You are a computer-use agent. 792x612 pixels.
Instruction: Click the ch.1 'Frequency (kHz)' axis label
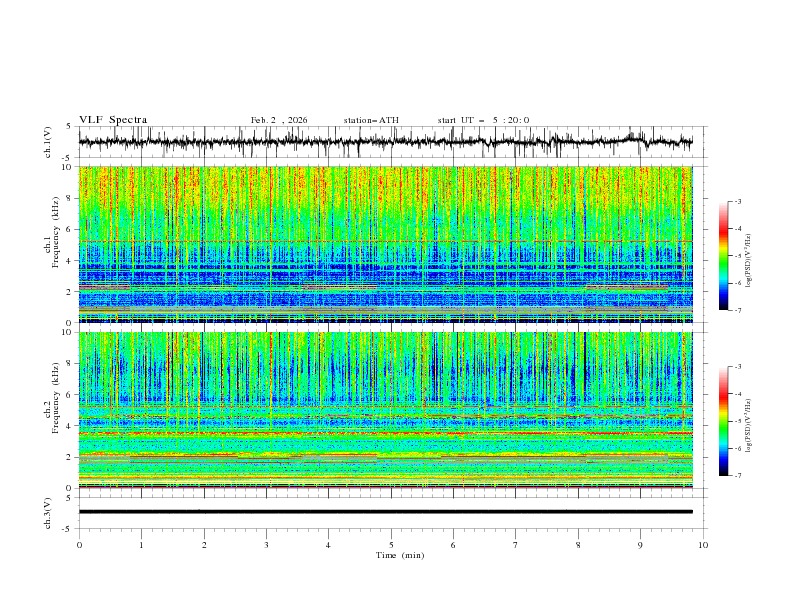[56, 233]
